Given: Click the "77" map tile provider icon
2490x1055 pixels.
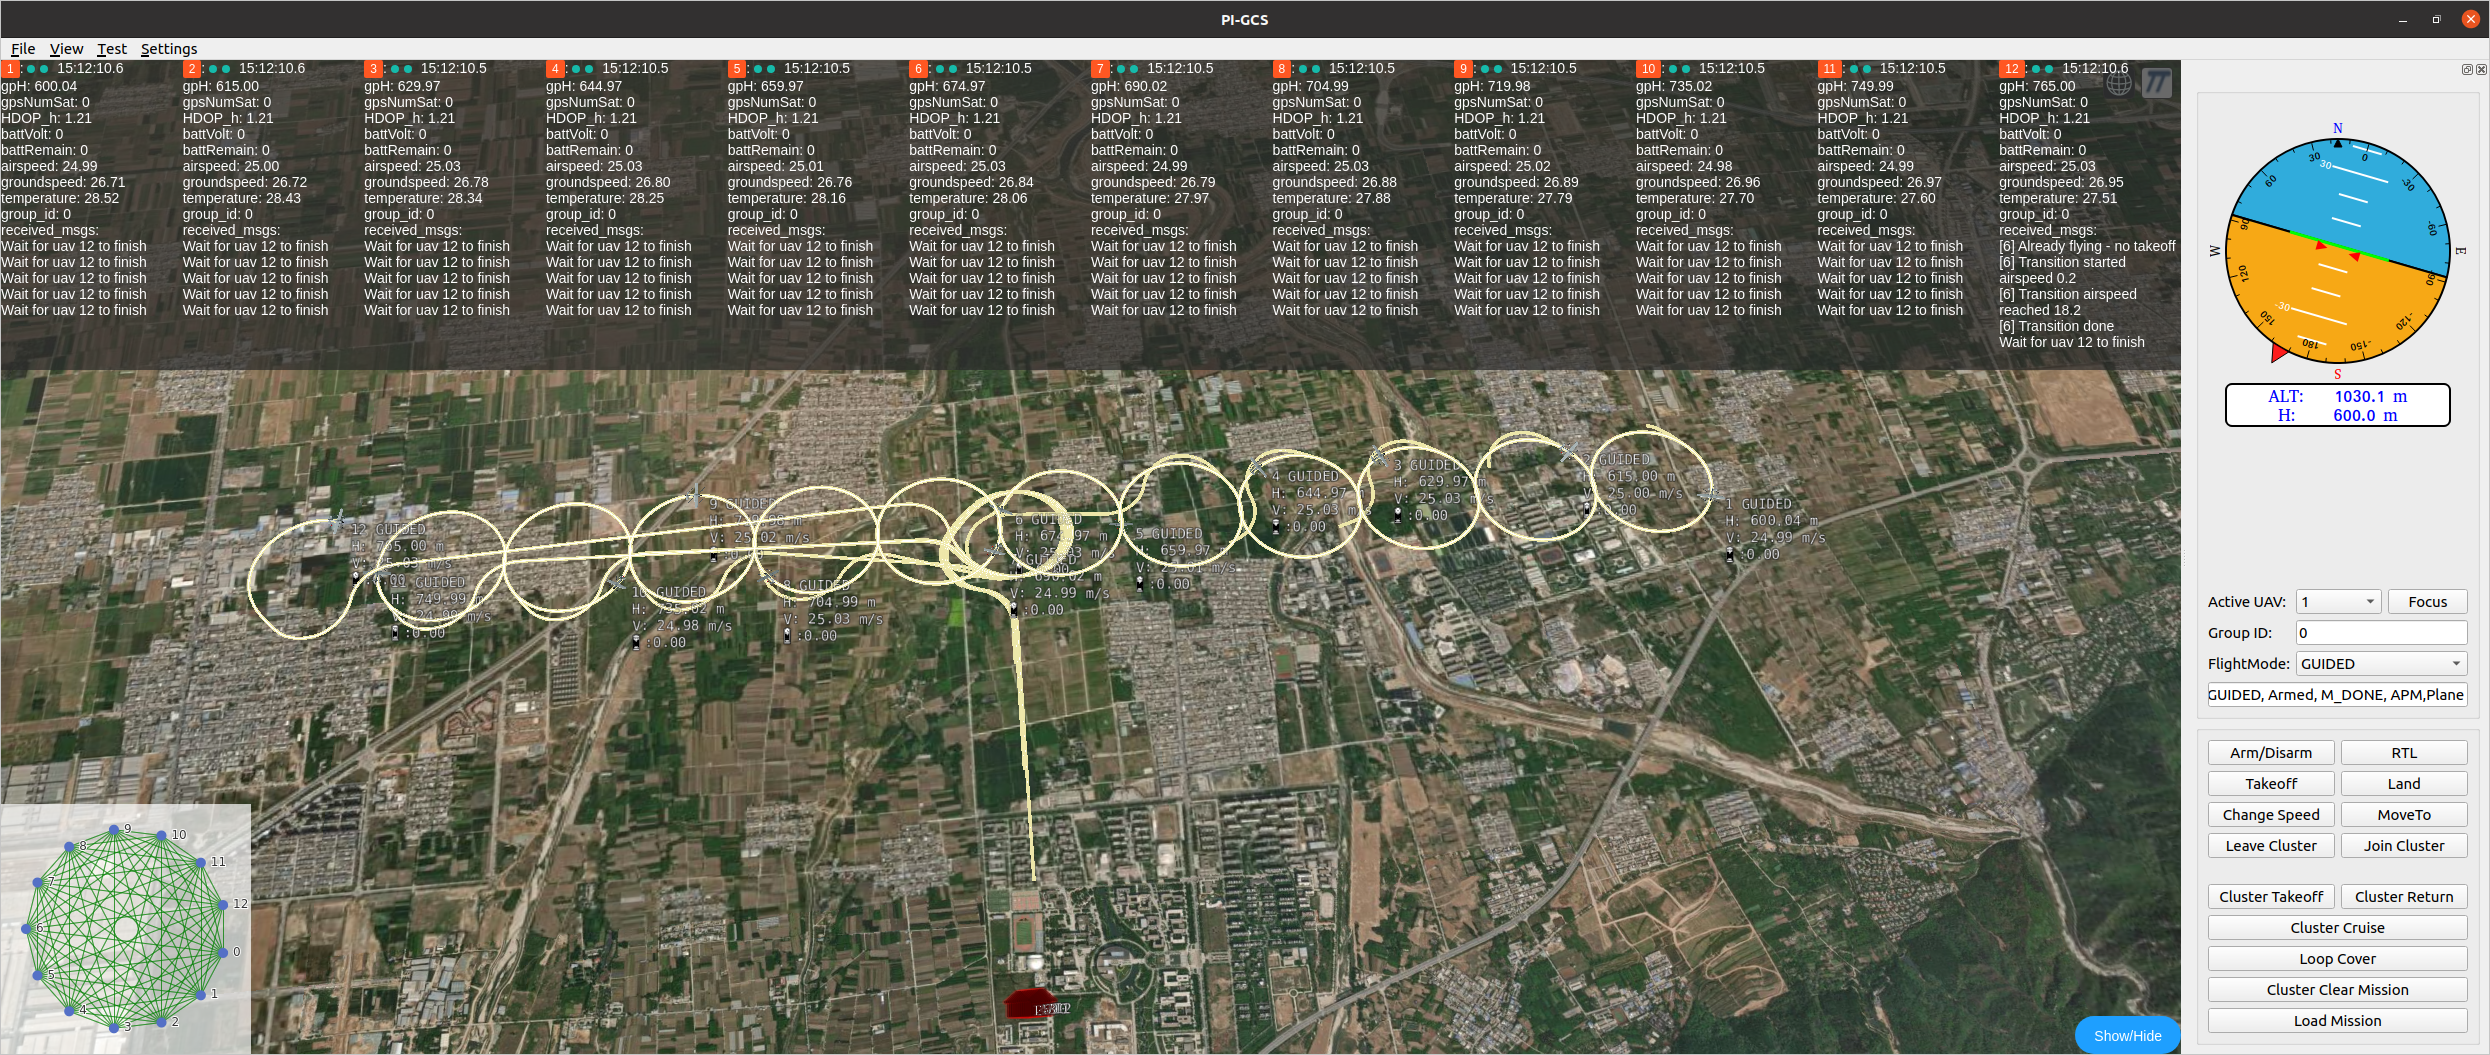Looking at the screenshot, I should tap(2158, 83).
